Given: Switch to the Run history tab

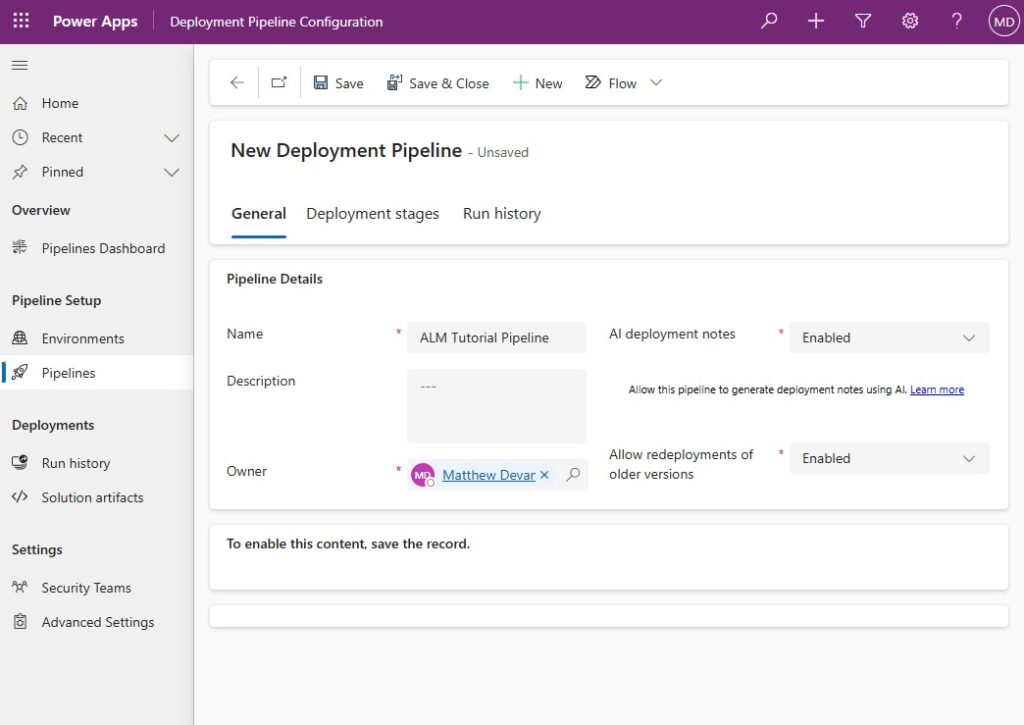Looking at the screenshot, I should point(502,214).
